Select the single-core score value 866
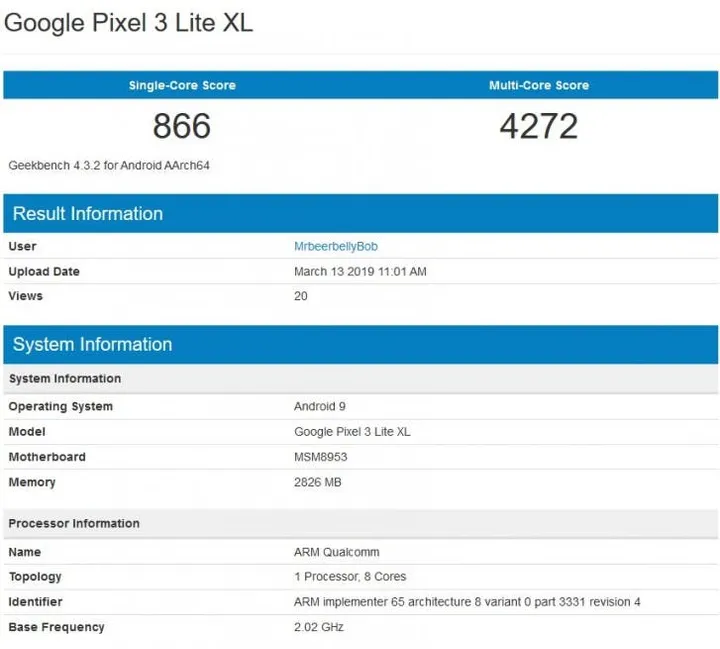Image resolution: width=720 pixels, height=649 pixels. pos(182,126)
